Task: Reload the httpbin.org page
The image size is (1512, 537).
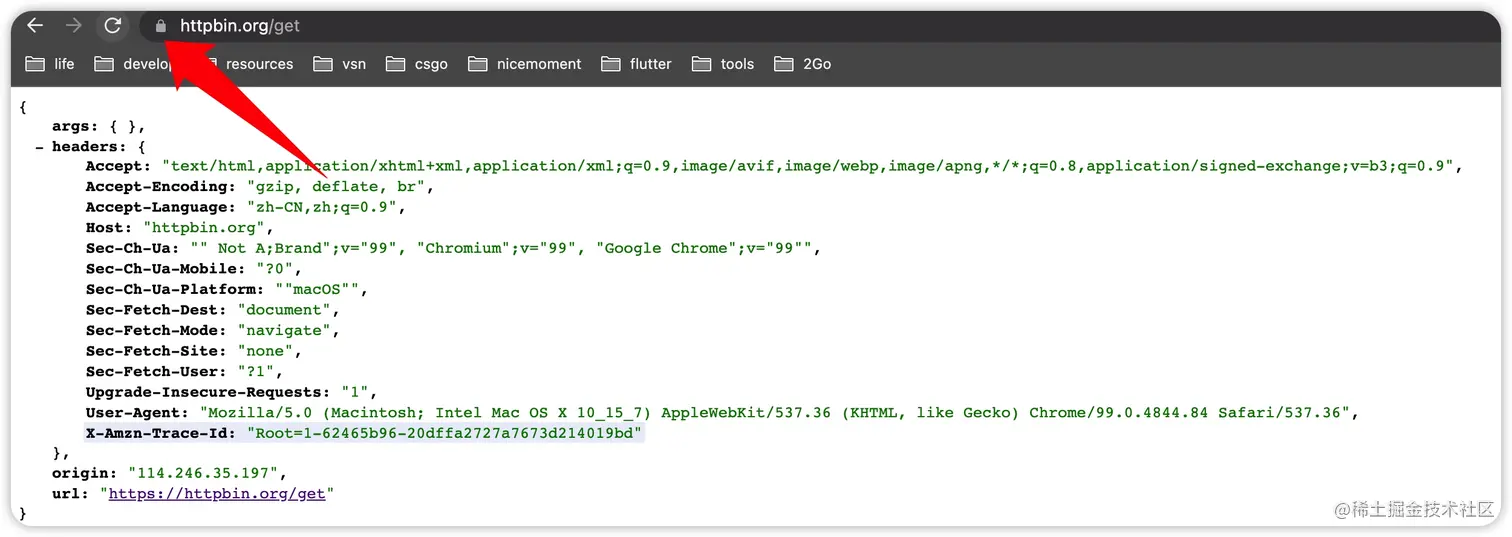Action: (x=113, y=26)
